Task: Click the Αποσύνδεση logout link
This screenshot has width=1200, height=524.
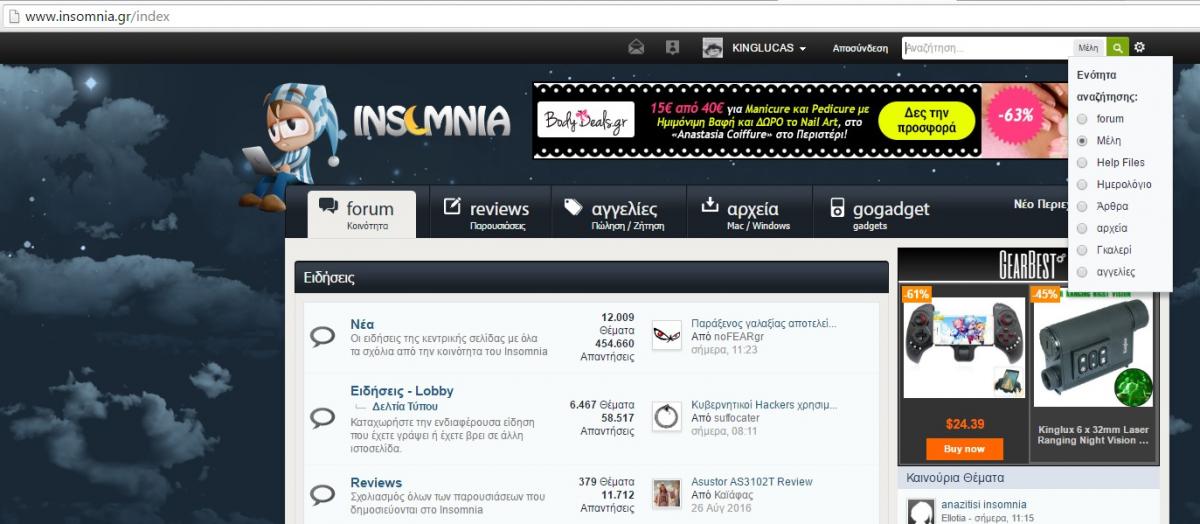Action: (860, 48)
